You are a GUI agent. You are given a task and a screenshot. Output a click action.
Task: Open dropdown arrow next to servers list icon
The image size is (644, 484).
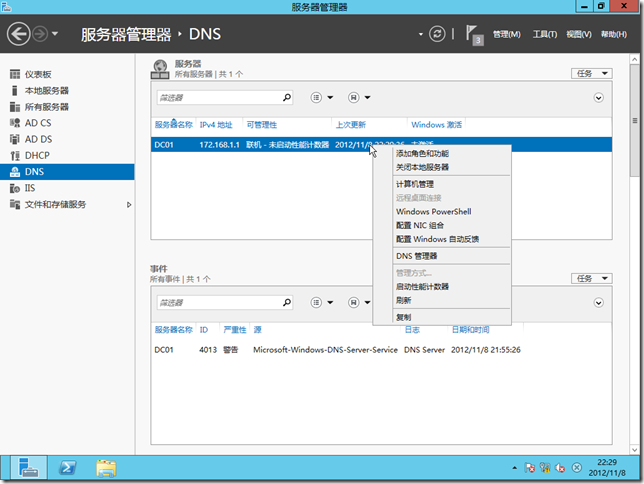[x=330, y=98]
